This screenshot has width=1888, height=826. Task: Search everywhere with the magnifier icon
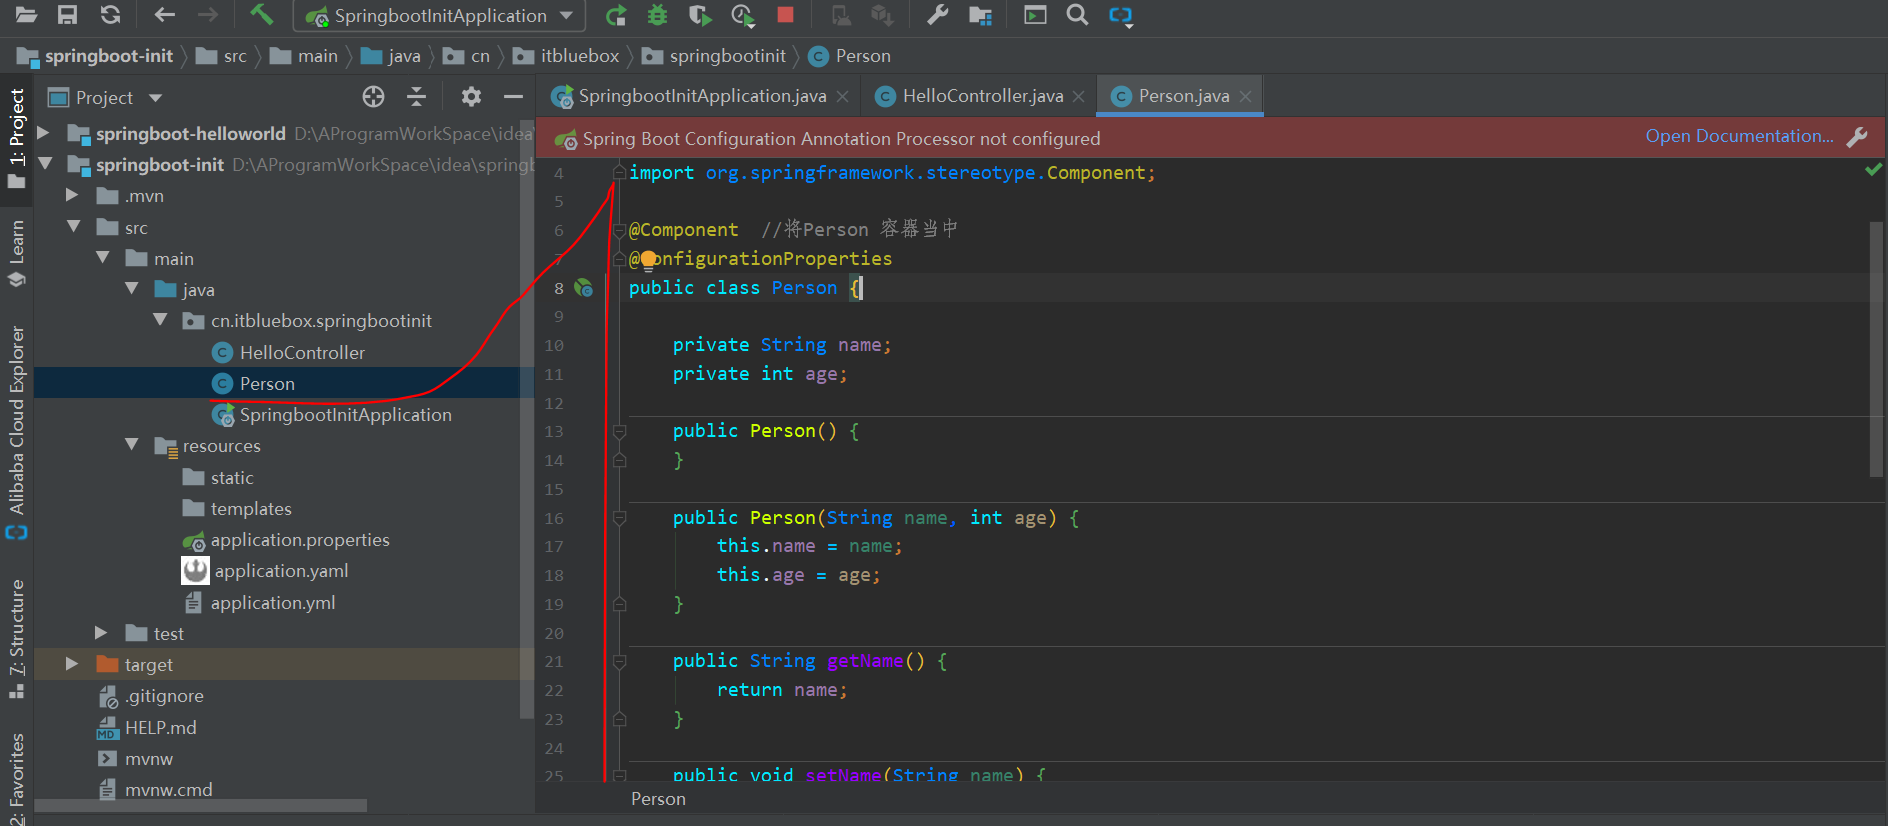coord(1077,15)
